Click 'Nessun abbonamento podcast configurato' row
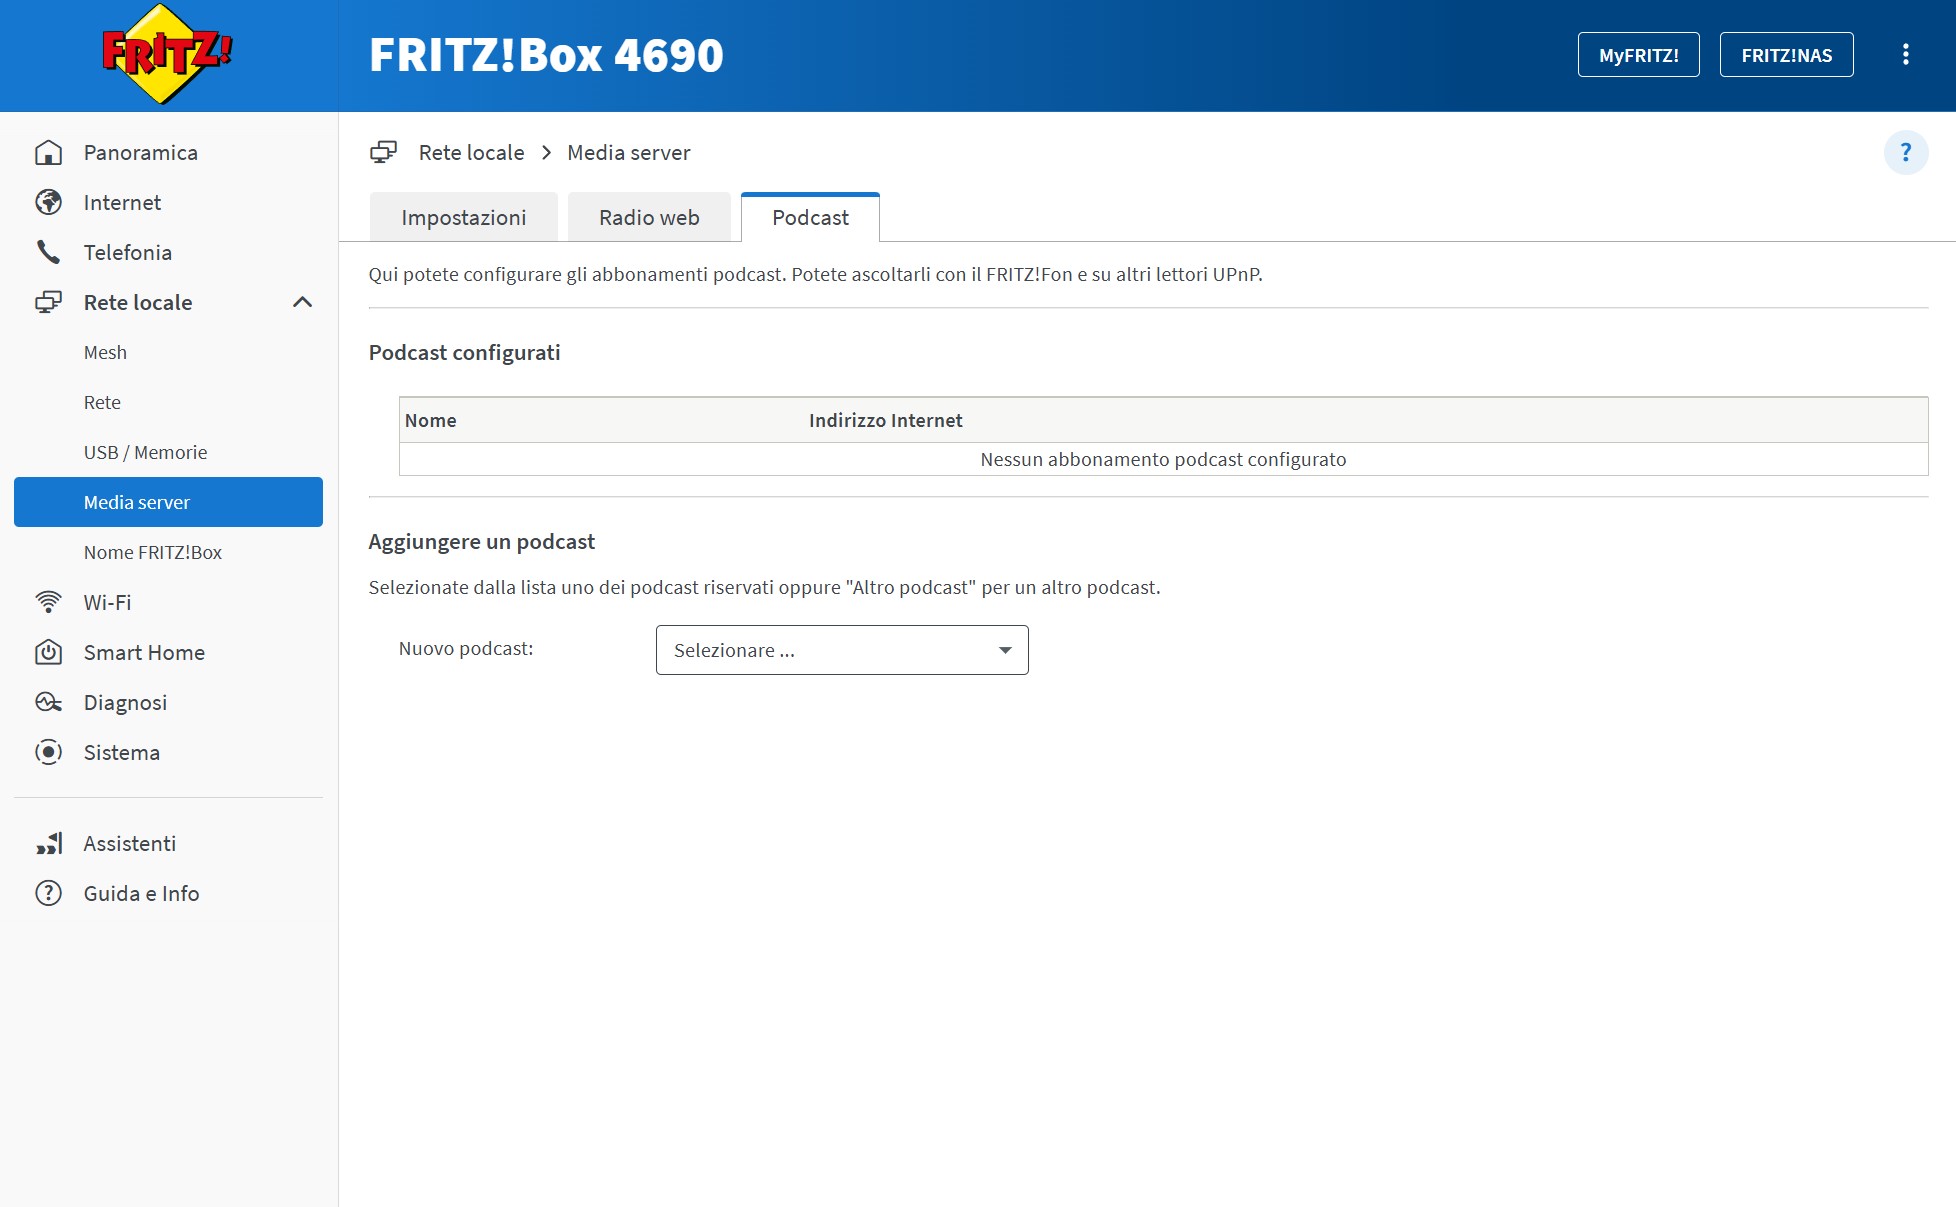 pos(1163,459)
